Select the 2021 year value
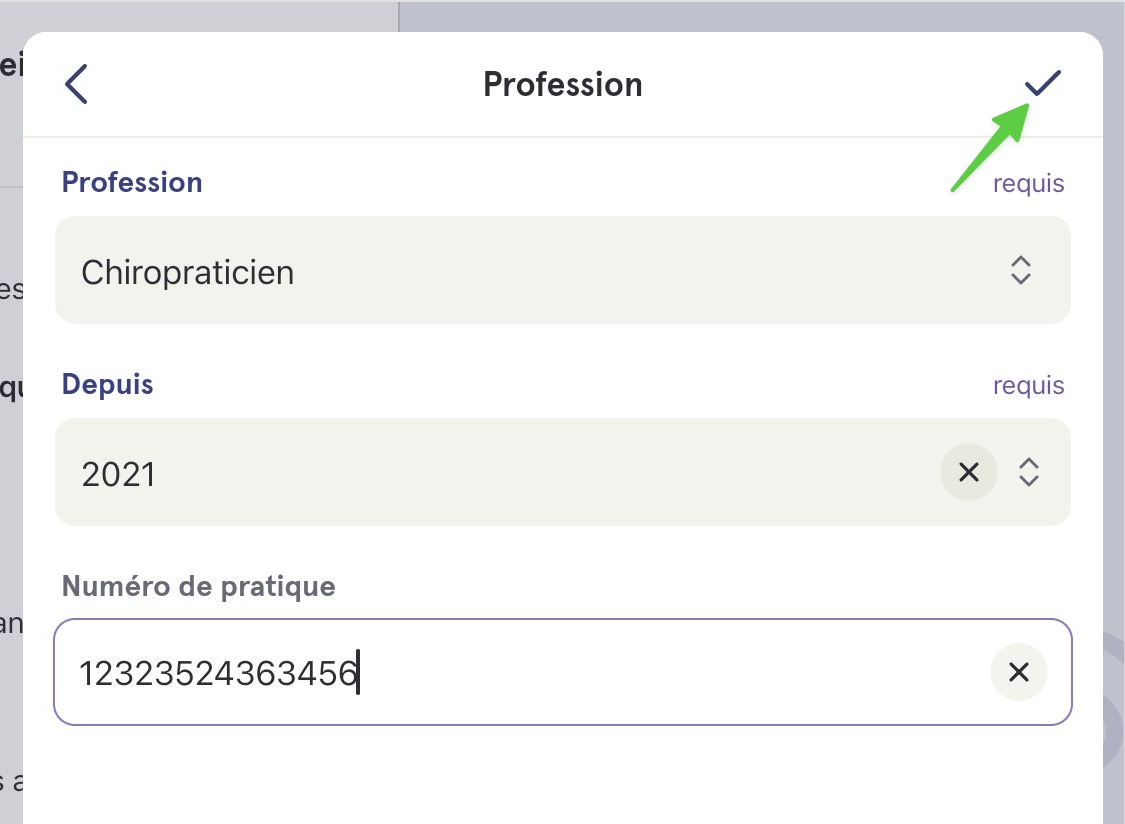Image resolution: width=1125 pixels, height=824 pixels. point(118,474)
